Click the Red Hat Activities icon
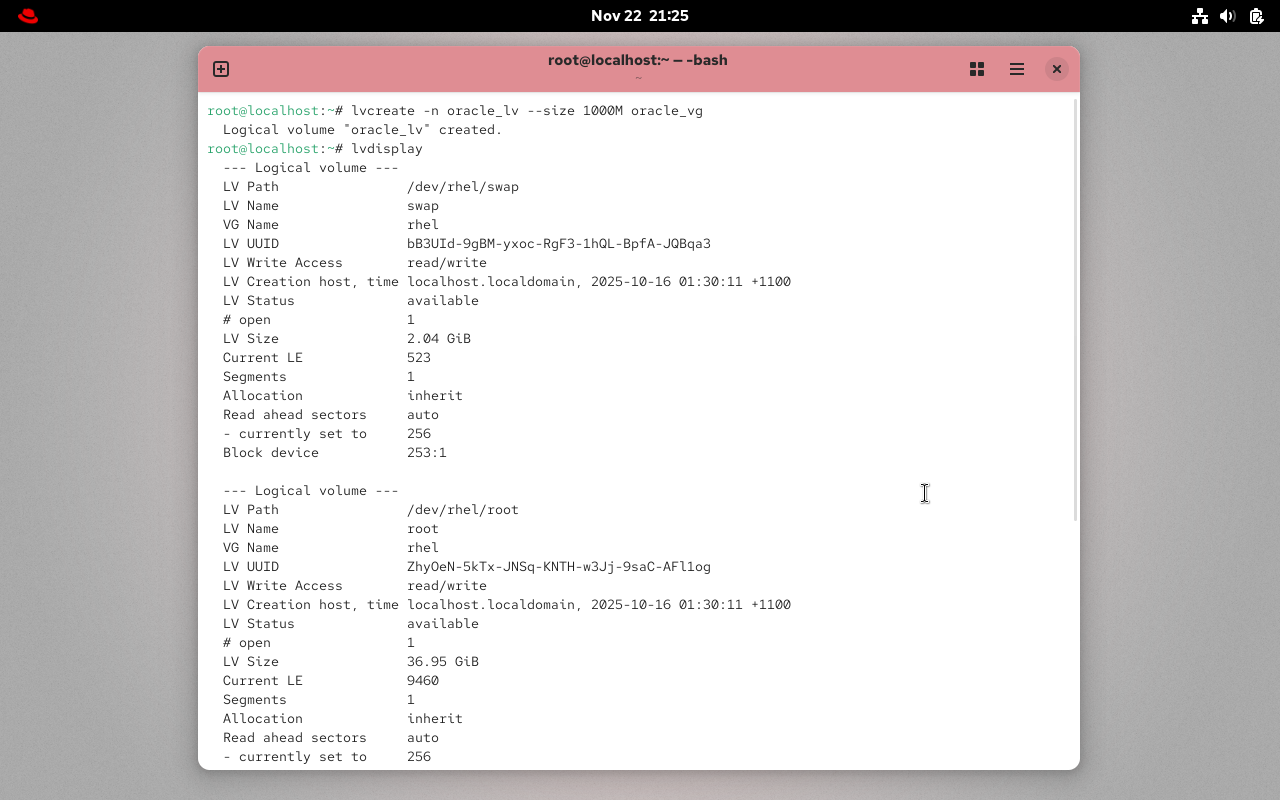 pyautogui.click(x=27, y=15)
